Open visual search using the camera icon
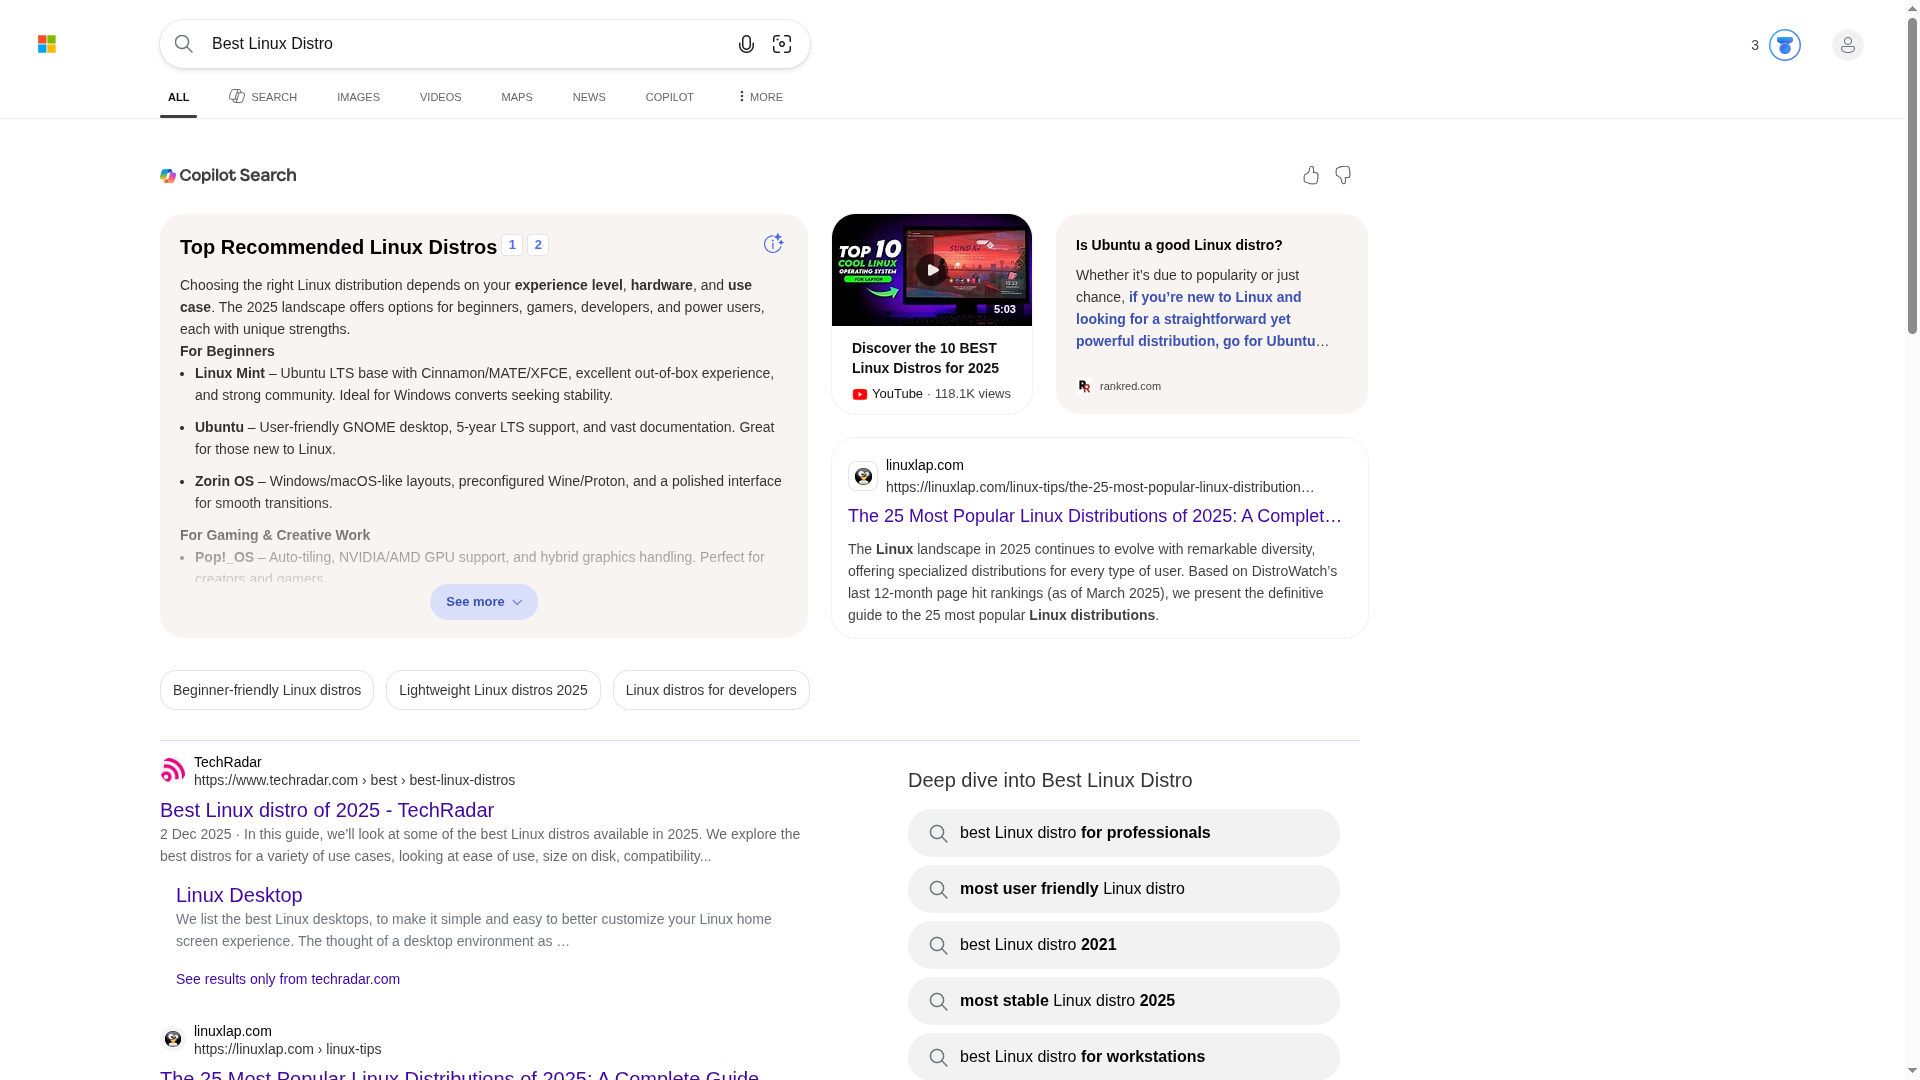 pos(783,44)
